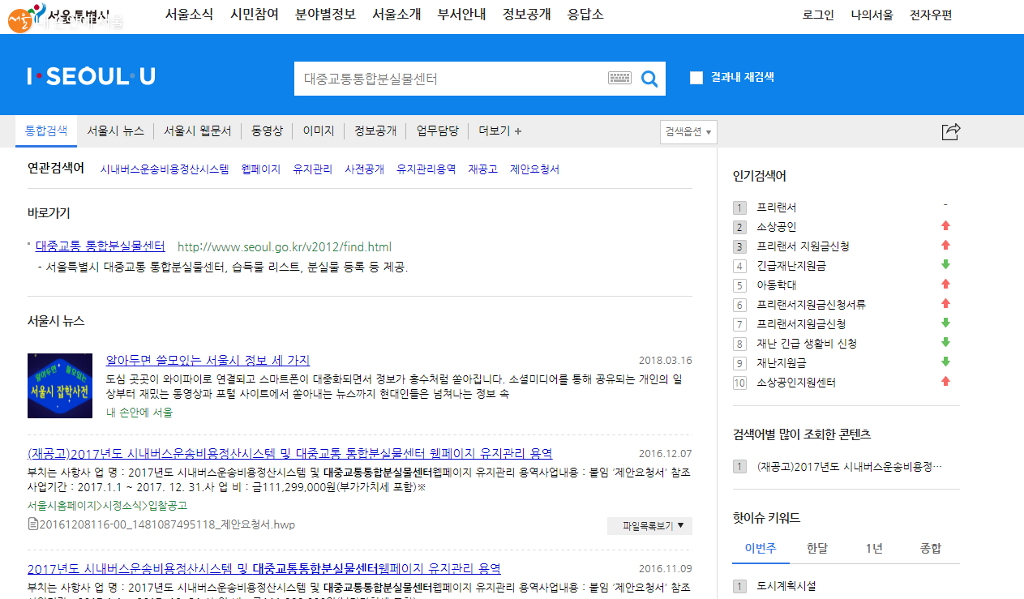This screenshot has width=1024, height=599.
Task: Select the 한달 hot issue keyword tab
Action: point(817,549)
